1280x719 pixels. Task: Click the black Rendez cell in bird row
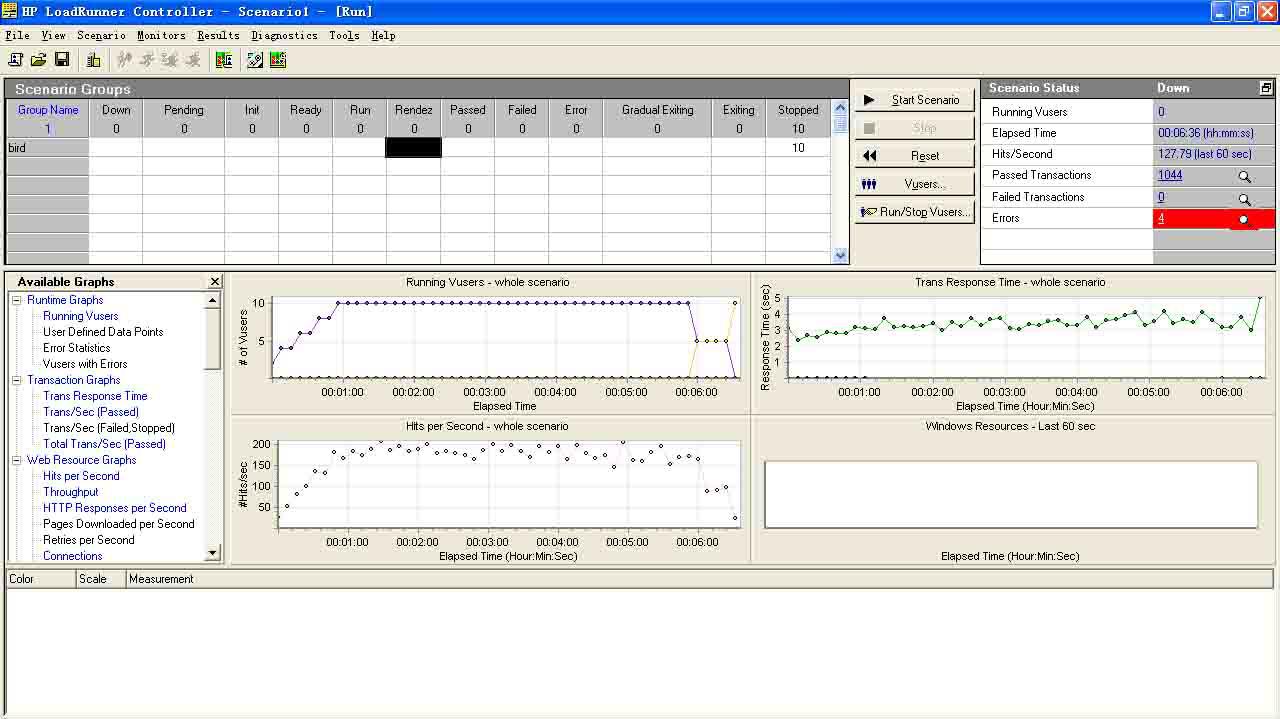click(x=413, y=148)
